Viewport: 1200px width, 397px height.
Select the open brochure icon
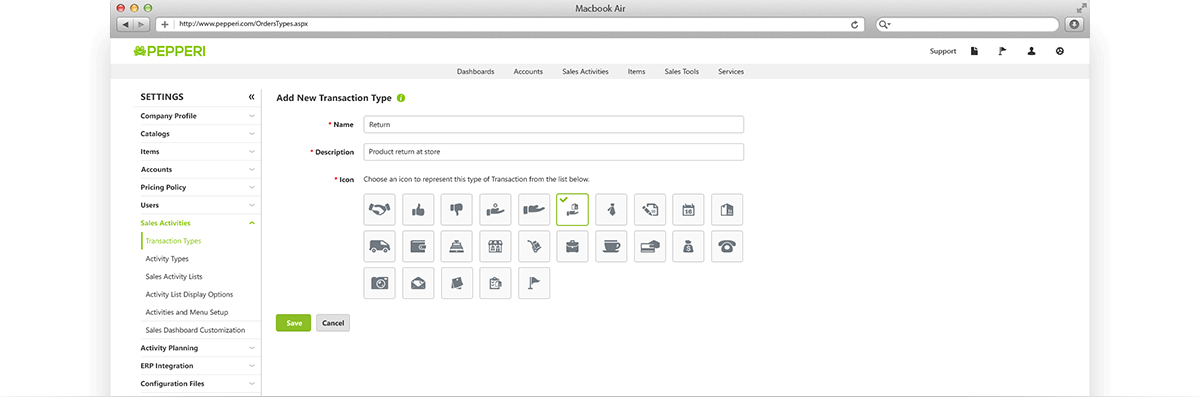click(727, 209)
